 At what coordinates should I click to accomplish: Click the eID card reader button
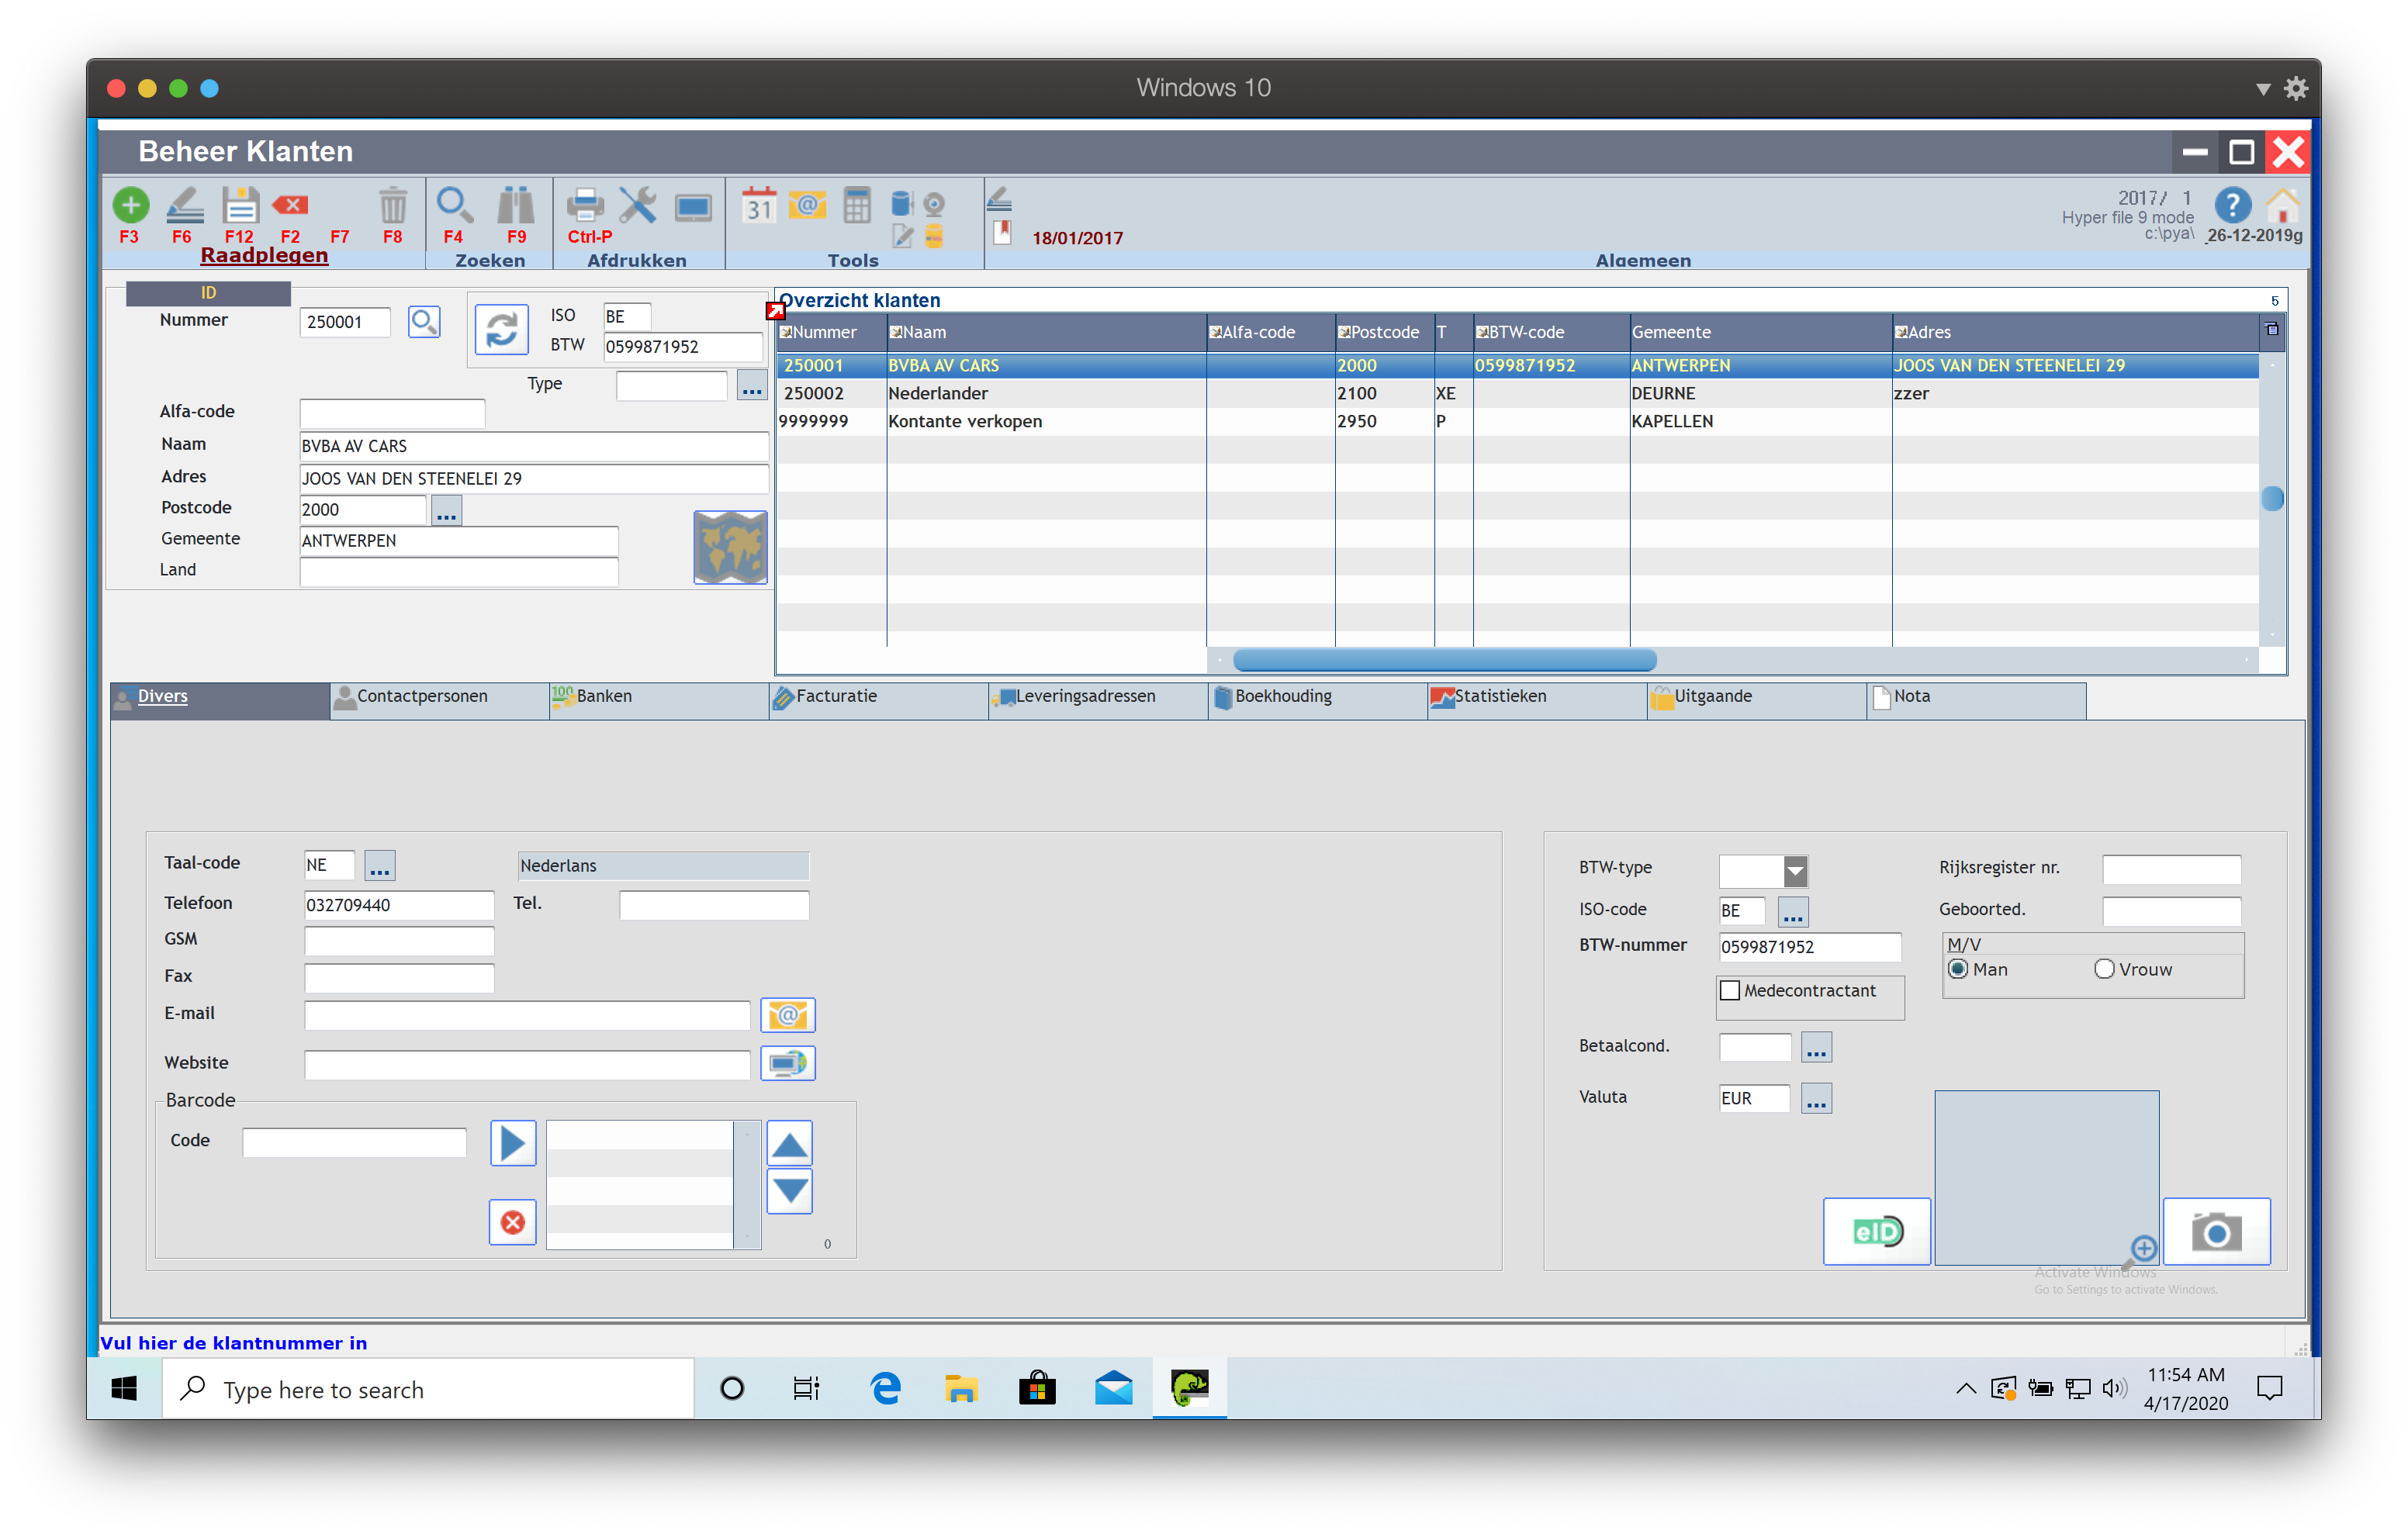click(x=1876, y=1231)
